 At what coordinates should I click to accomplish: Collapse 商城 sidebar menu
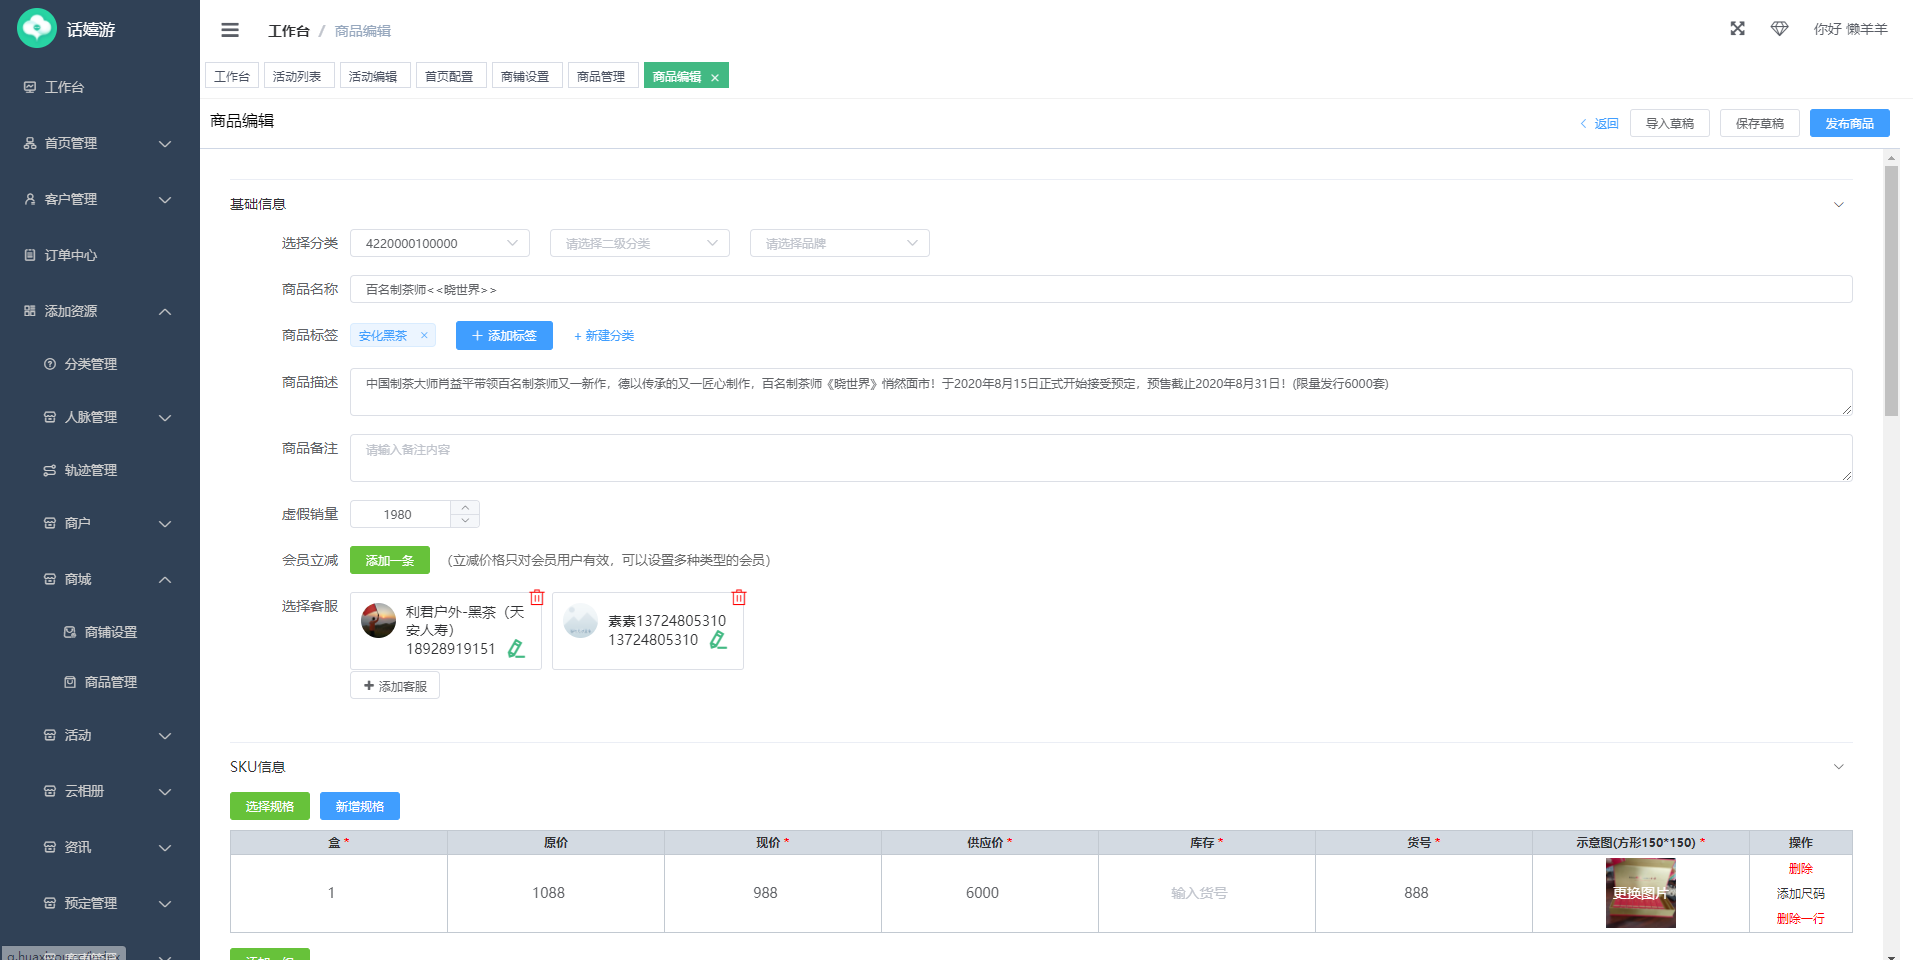pos(100,579)
